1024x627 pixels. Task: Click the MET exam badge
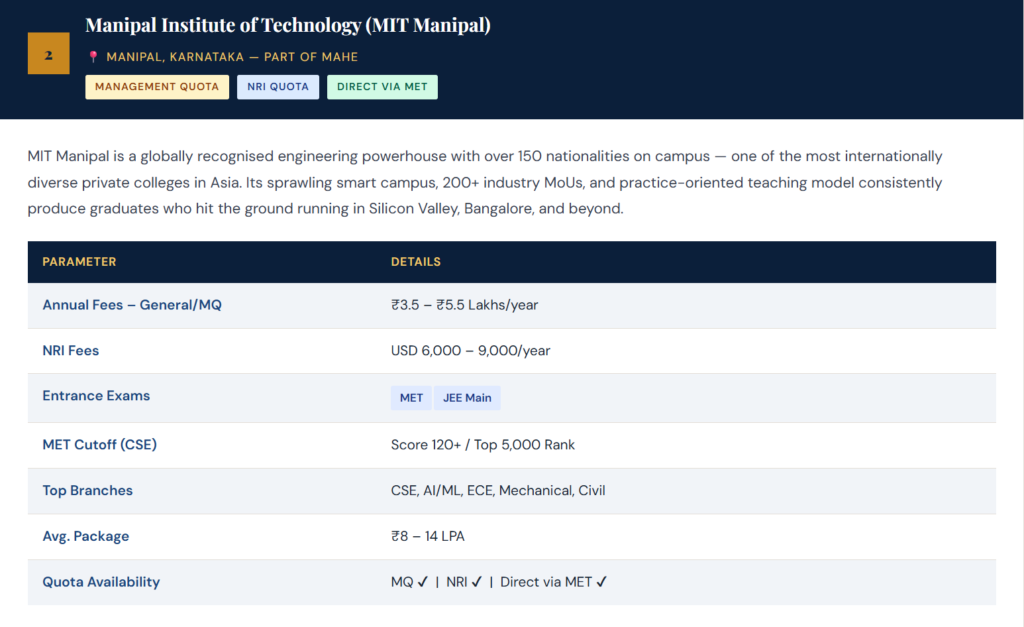point(411,397)
